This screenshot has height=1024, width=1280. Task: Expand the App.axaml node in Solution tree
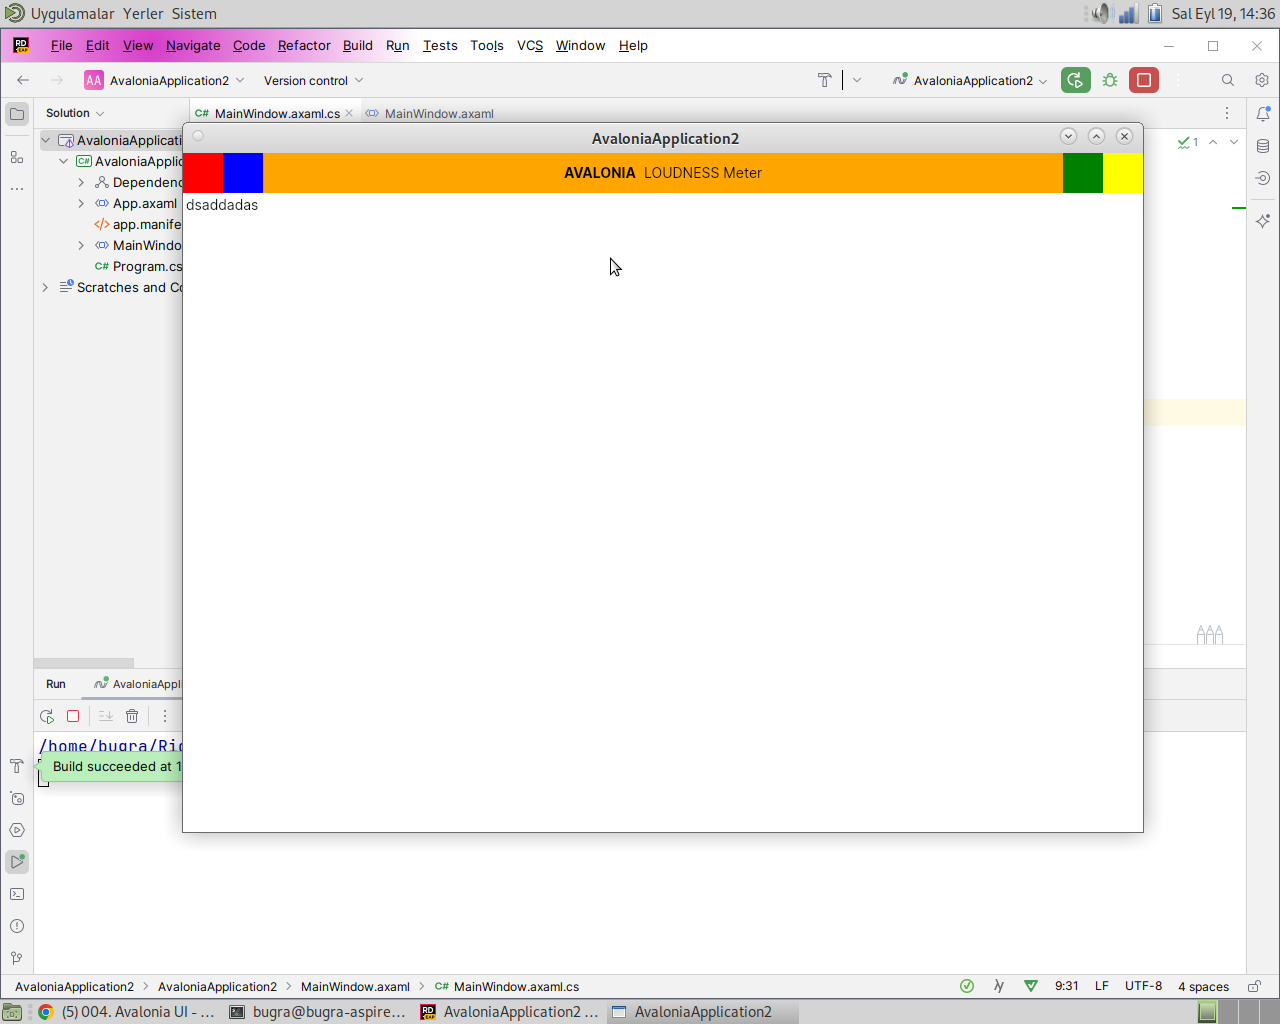pyautogui.click(x=81, y=203)
